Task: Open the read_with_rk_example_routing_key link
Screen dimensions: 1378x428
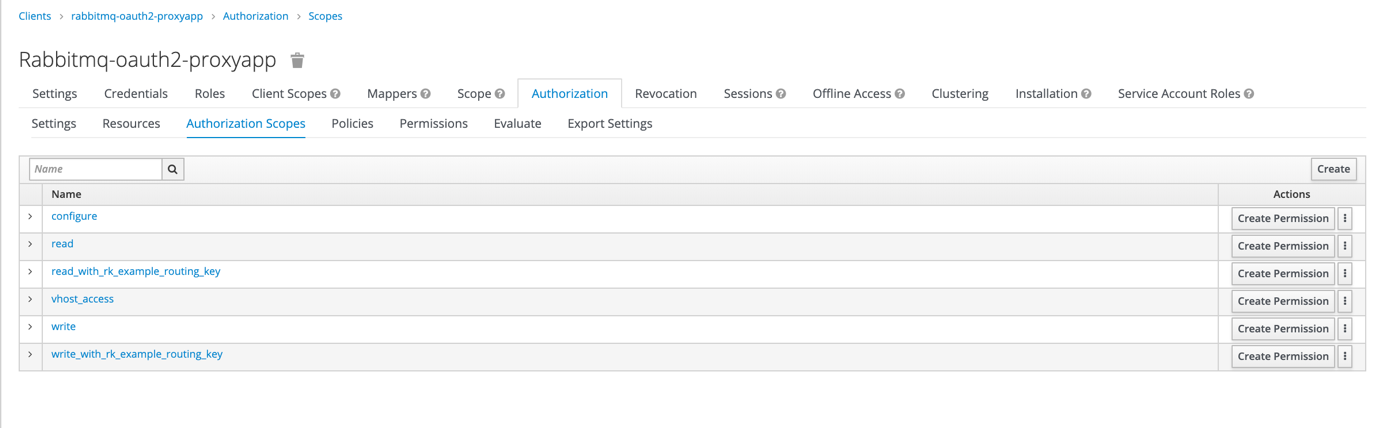Action: point(136,271)
